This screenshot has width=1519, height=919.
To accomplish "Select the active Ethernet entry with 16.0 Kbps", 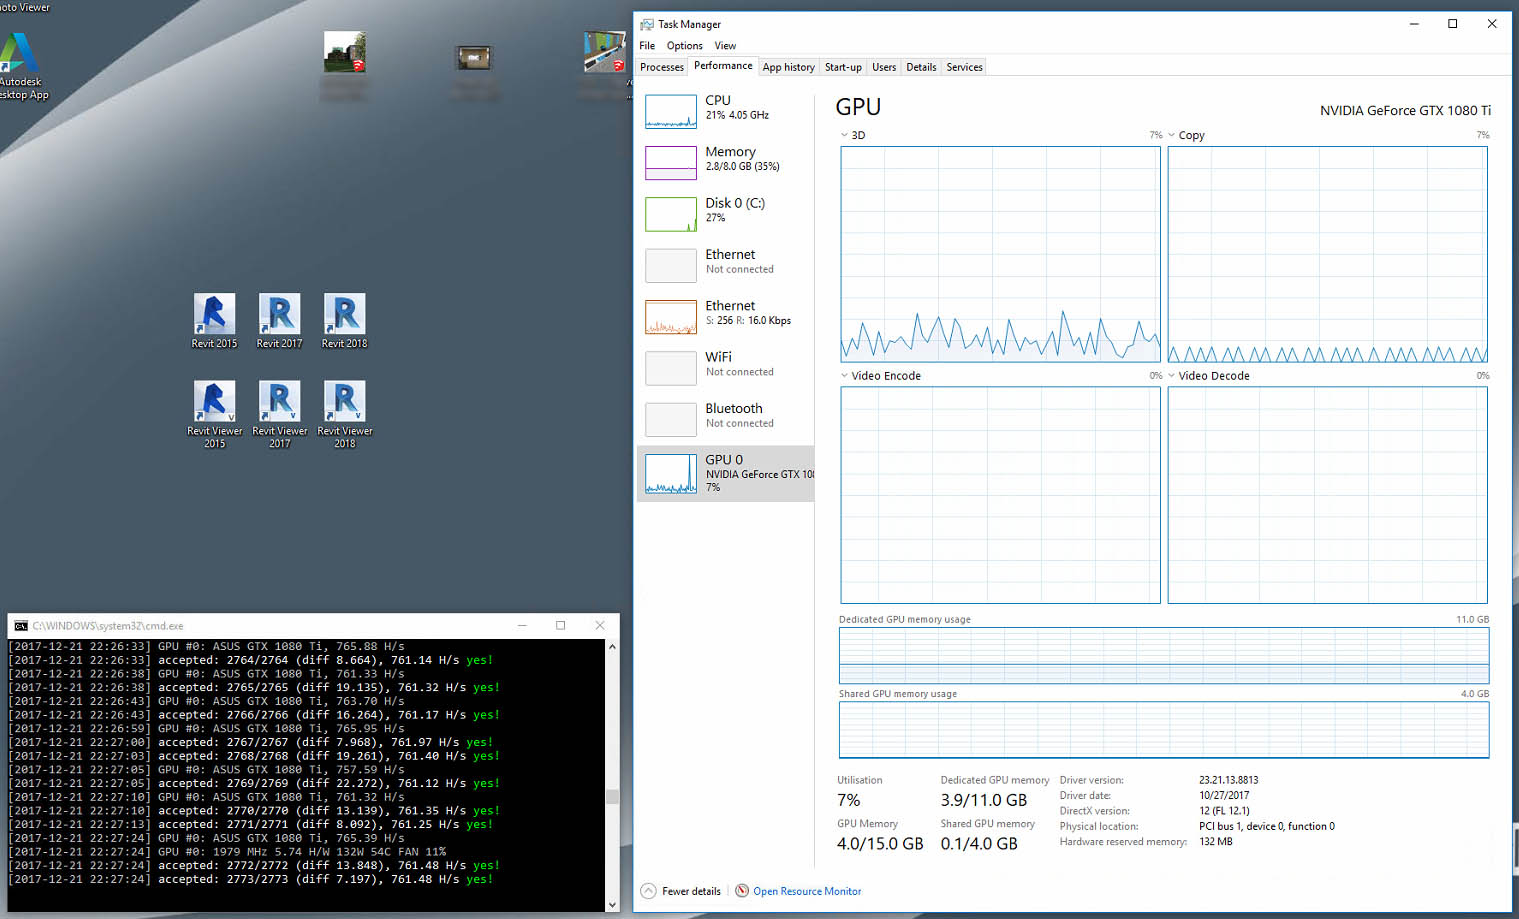I will click(725, 316).
